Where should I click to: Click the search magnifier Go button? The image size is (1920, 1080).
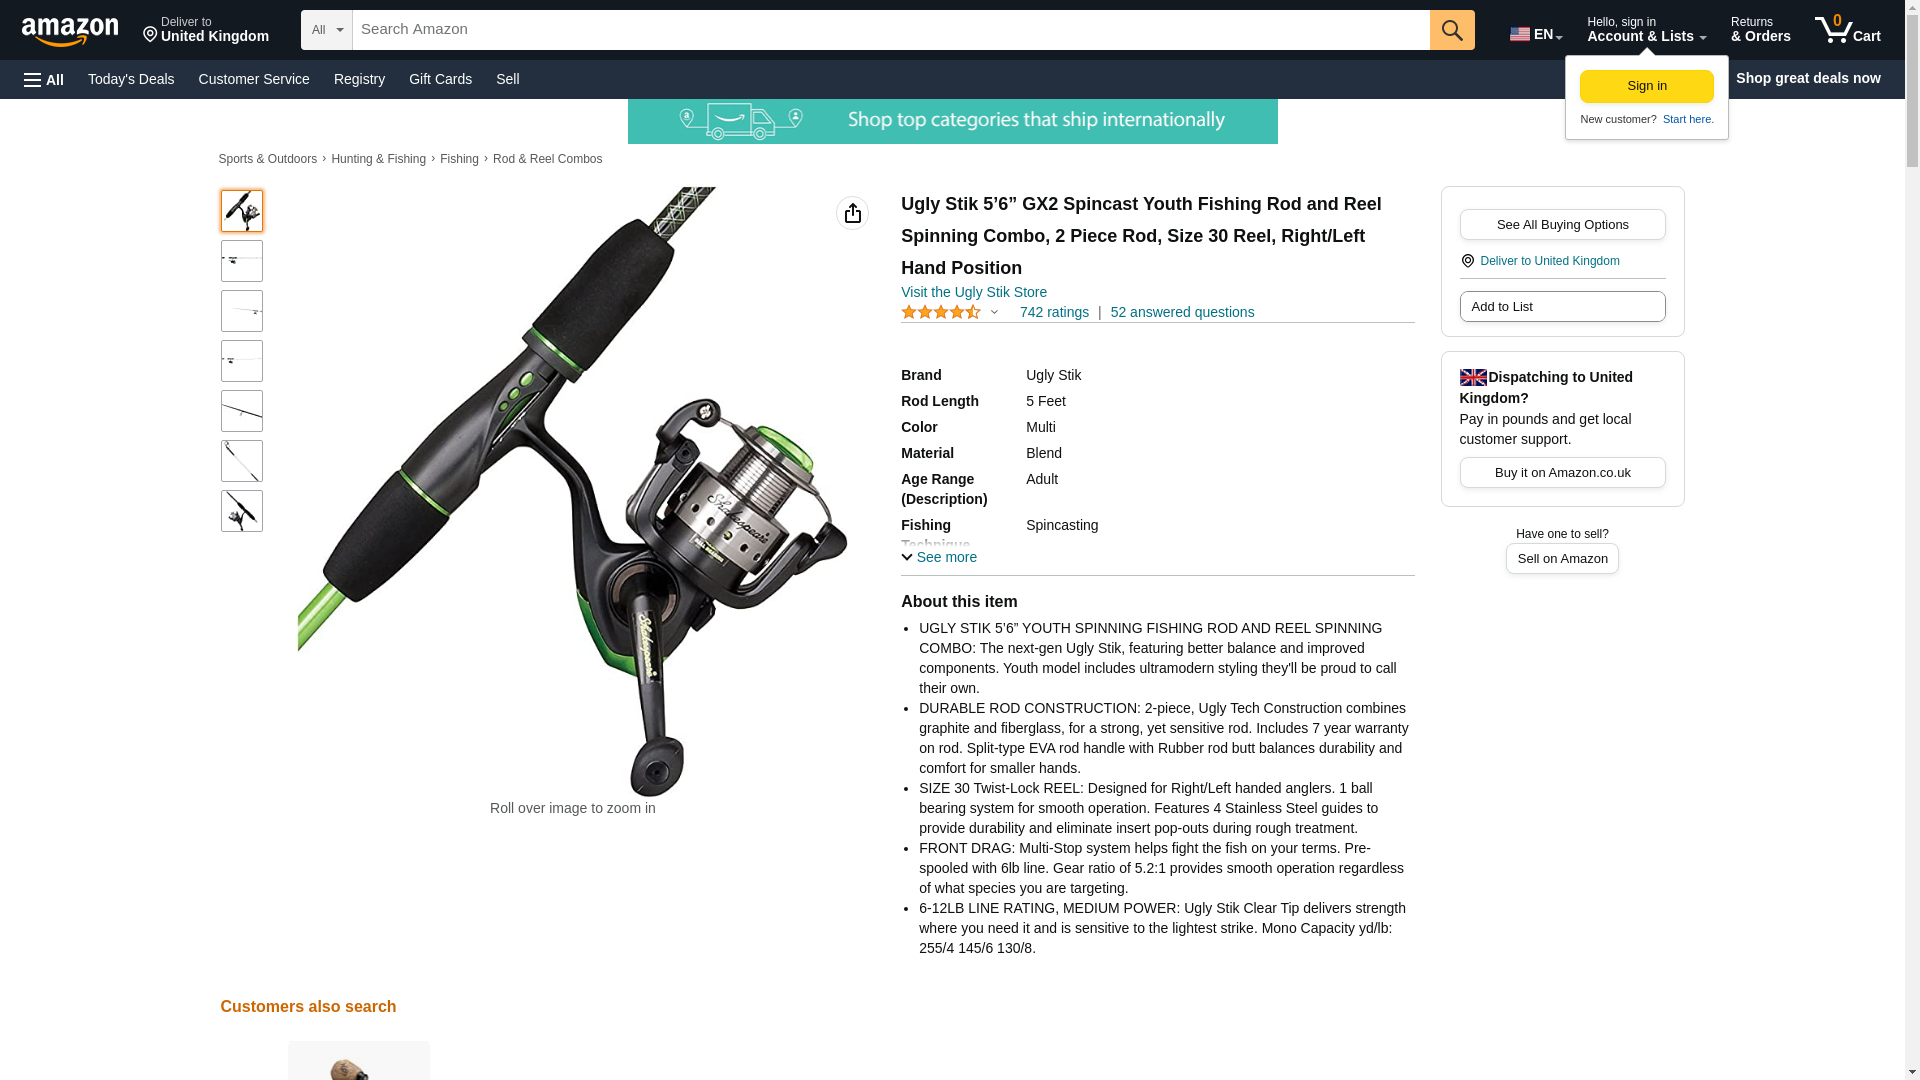pos(1452,30)
